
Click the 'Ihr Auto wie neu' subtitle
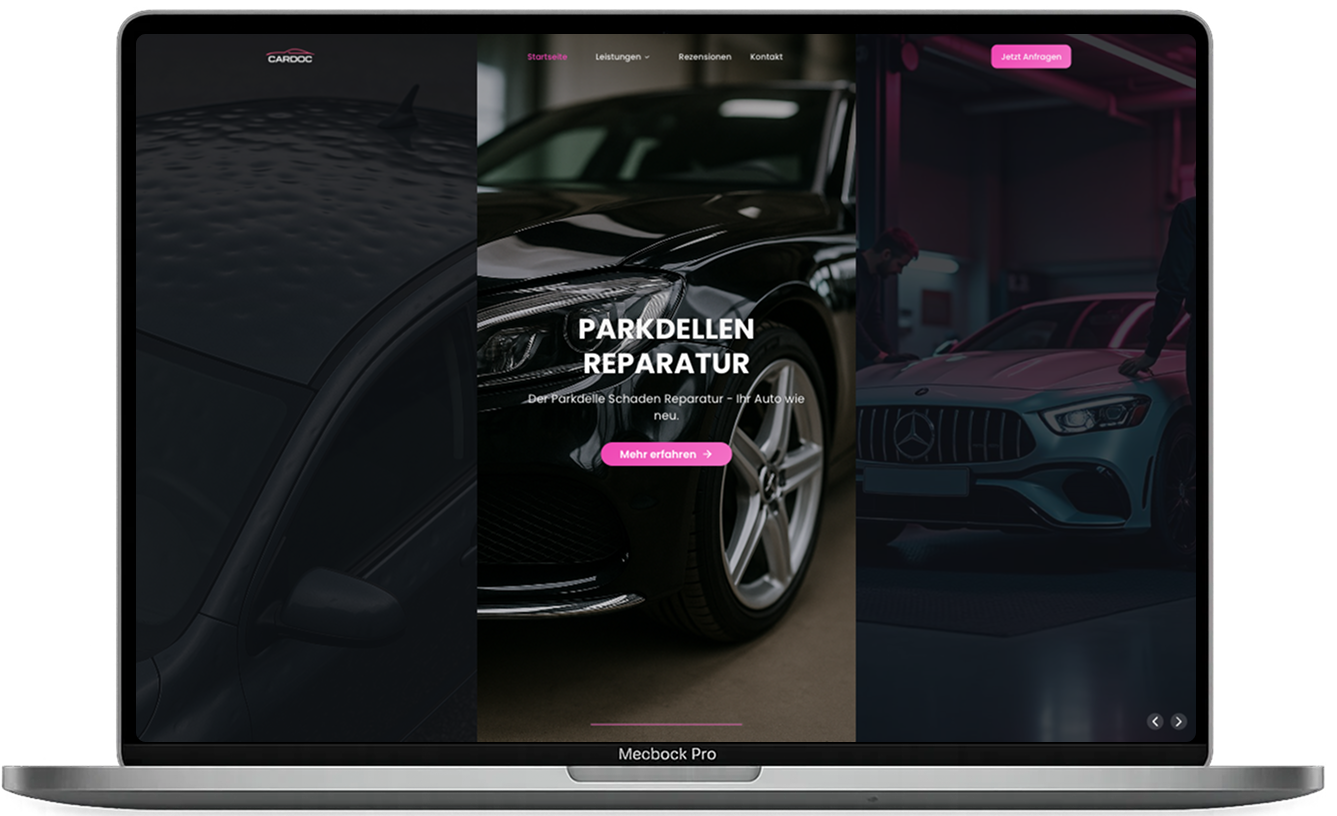click(x=666, y=406)
